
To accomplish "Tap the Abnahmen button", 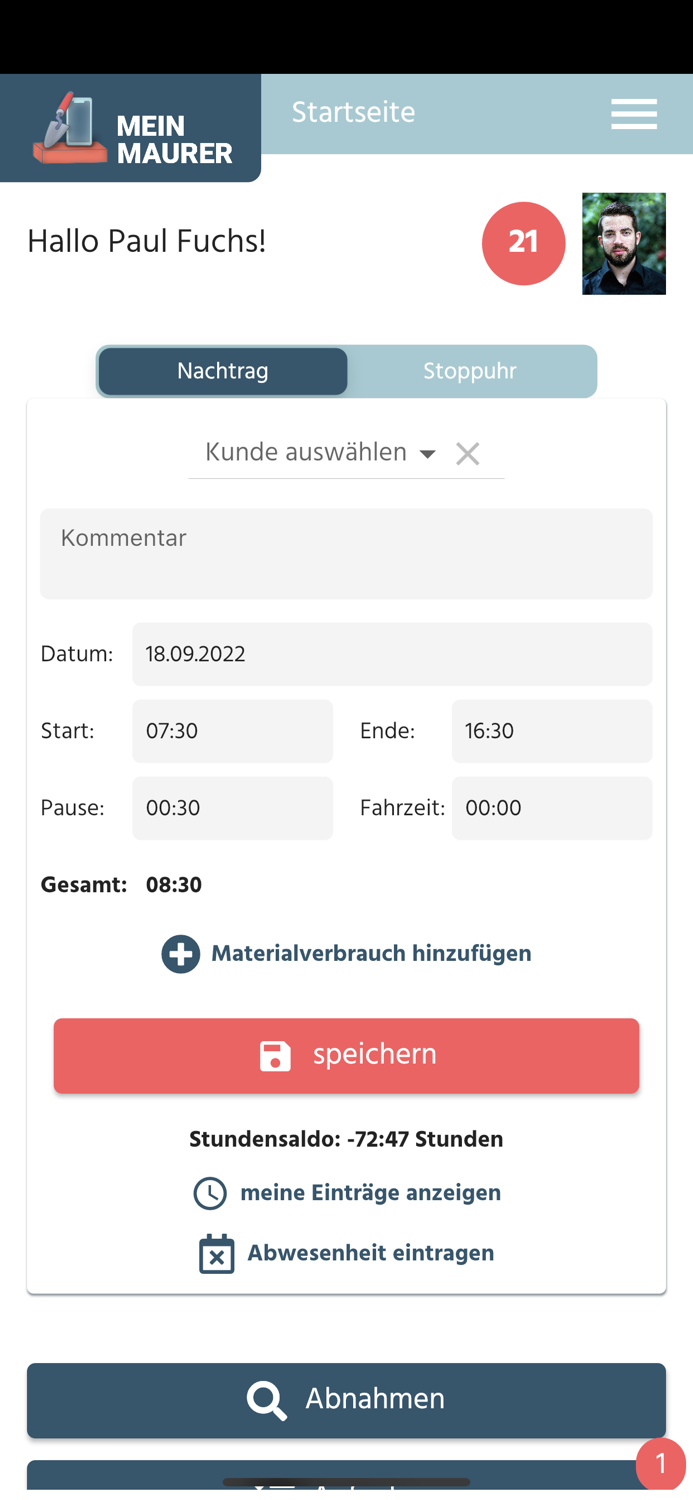I will (346, 1400).
